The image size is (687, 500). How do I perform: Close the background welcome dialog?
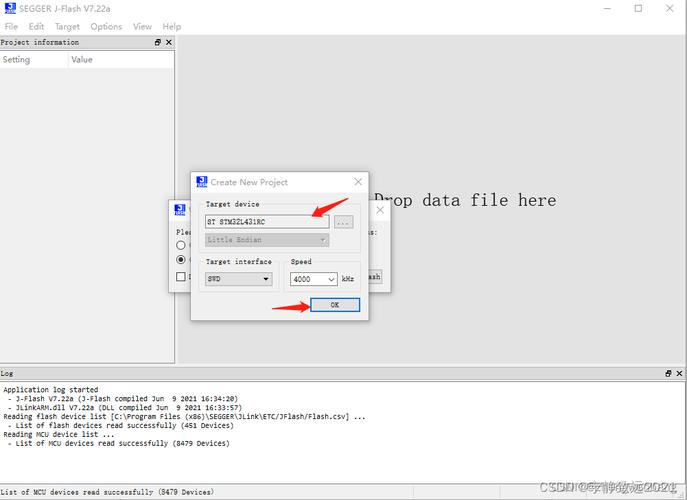tap(380, 210)
